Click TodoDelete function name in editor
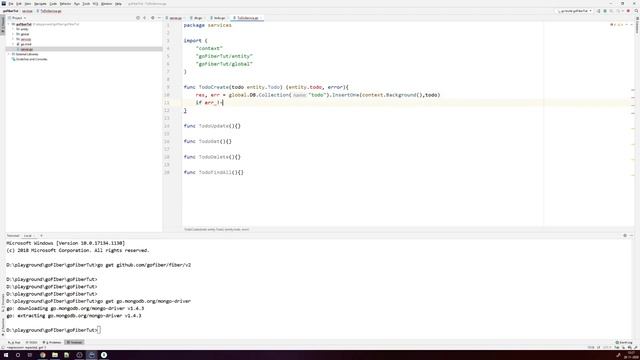The width and height of the screenshot is (640, 360). pos(214,157)
